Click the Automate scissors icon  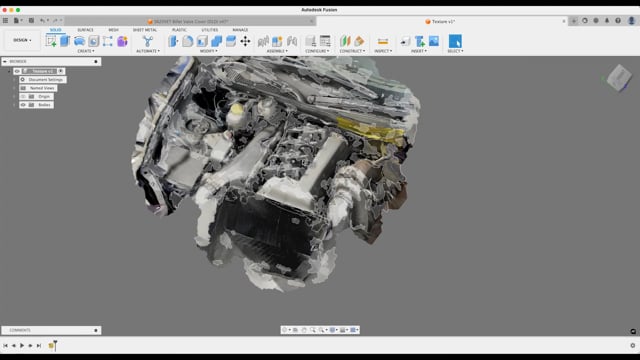[148, 41]
